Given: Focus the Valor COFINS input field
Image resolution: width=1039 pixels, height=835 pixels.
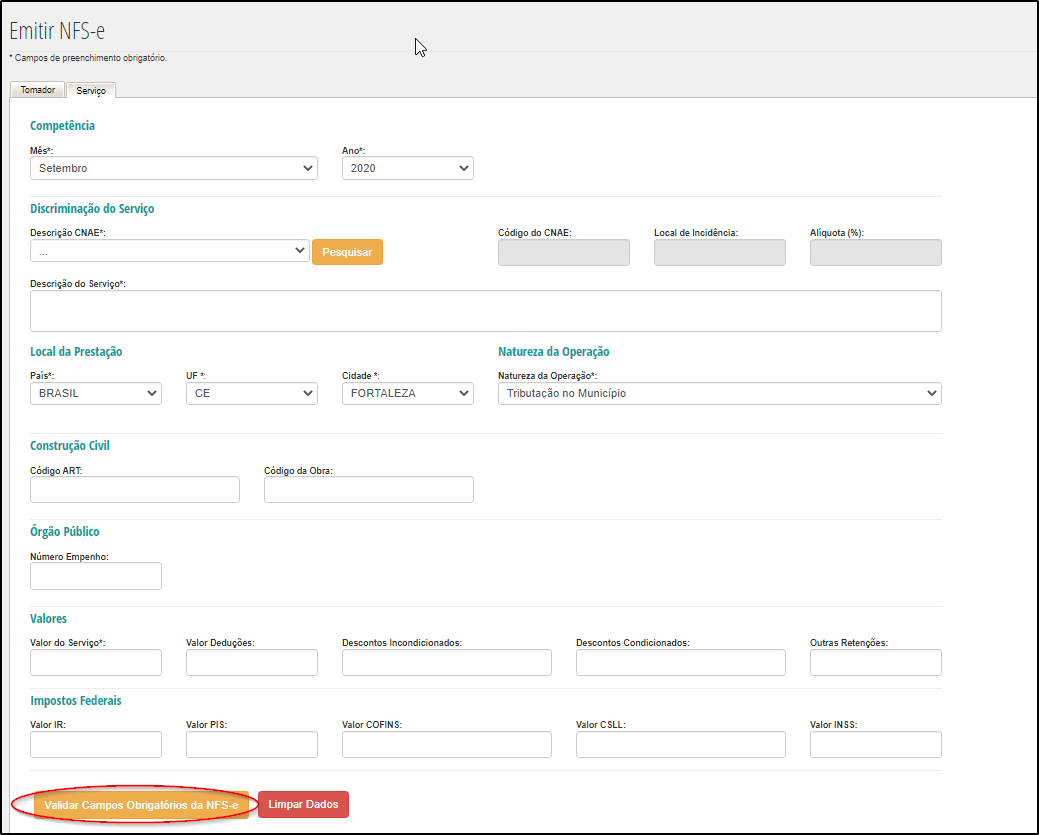Looking at the screenshot, I should pos(447,745).
